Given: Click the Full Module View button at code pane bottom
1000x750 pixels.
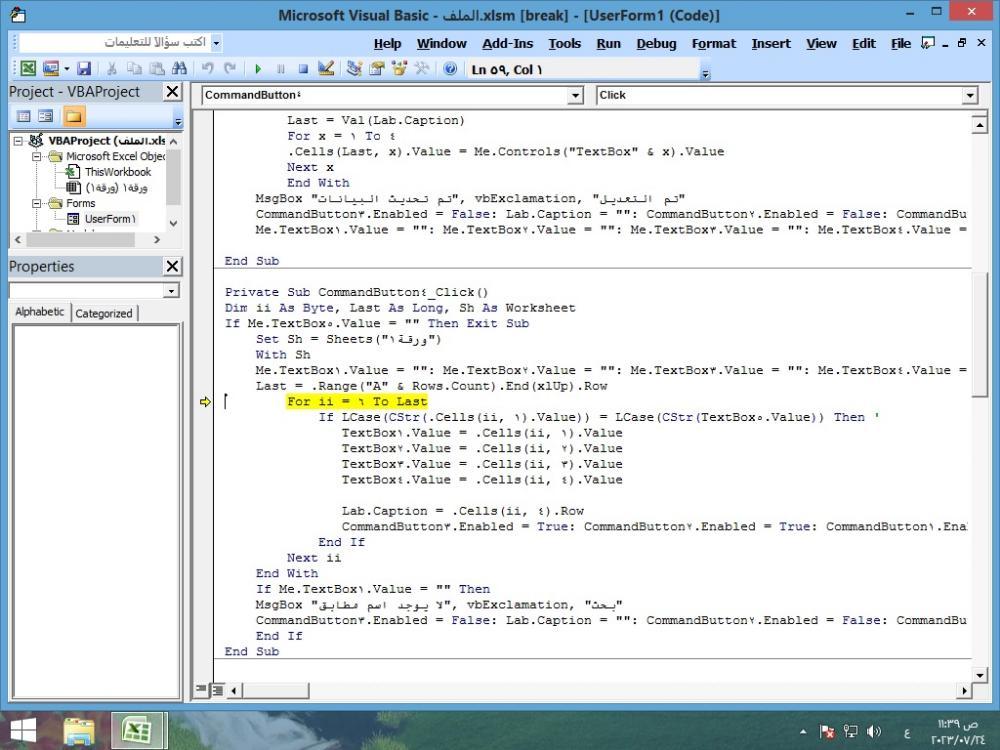Looking at the screenshot, I should pyautogui.click(x=217, y=689).
